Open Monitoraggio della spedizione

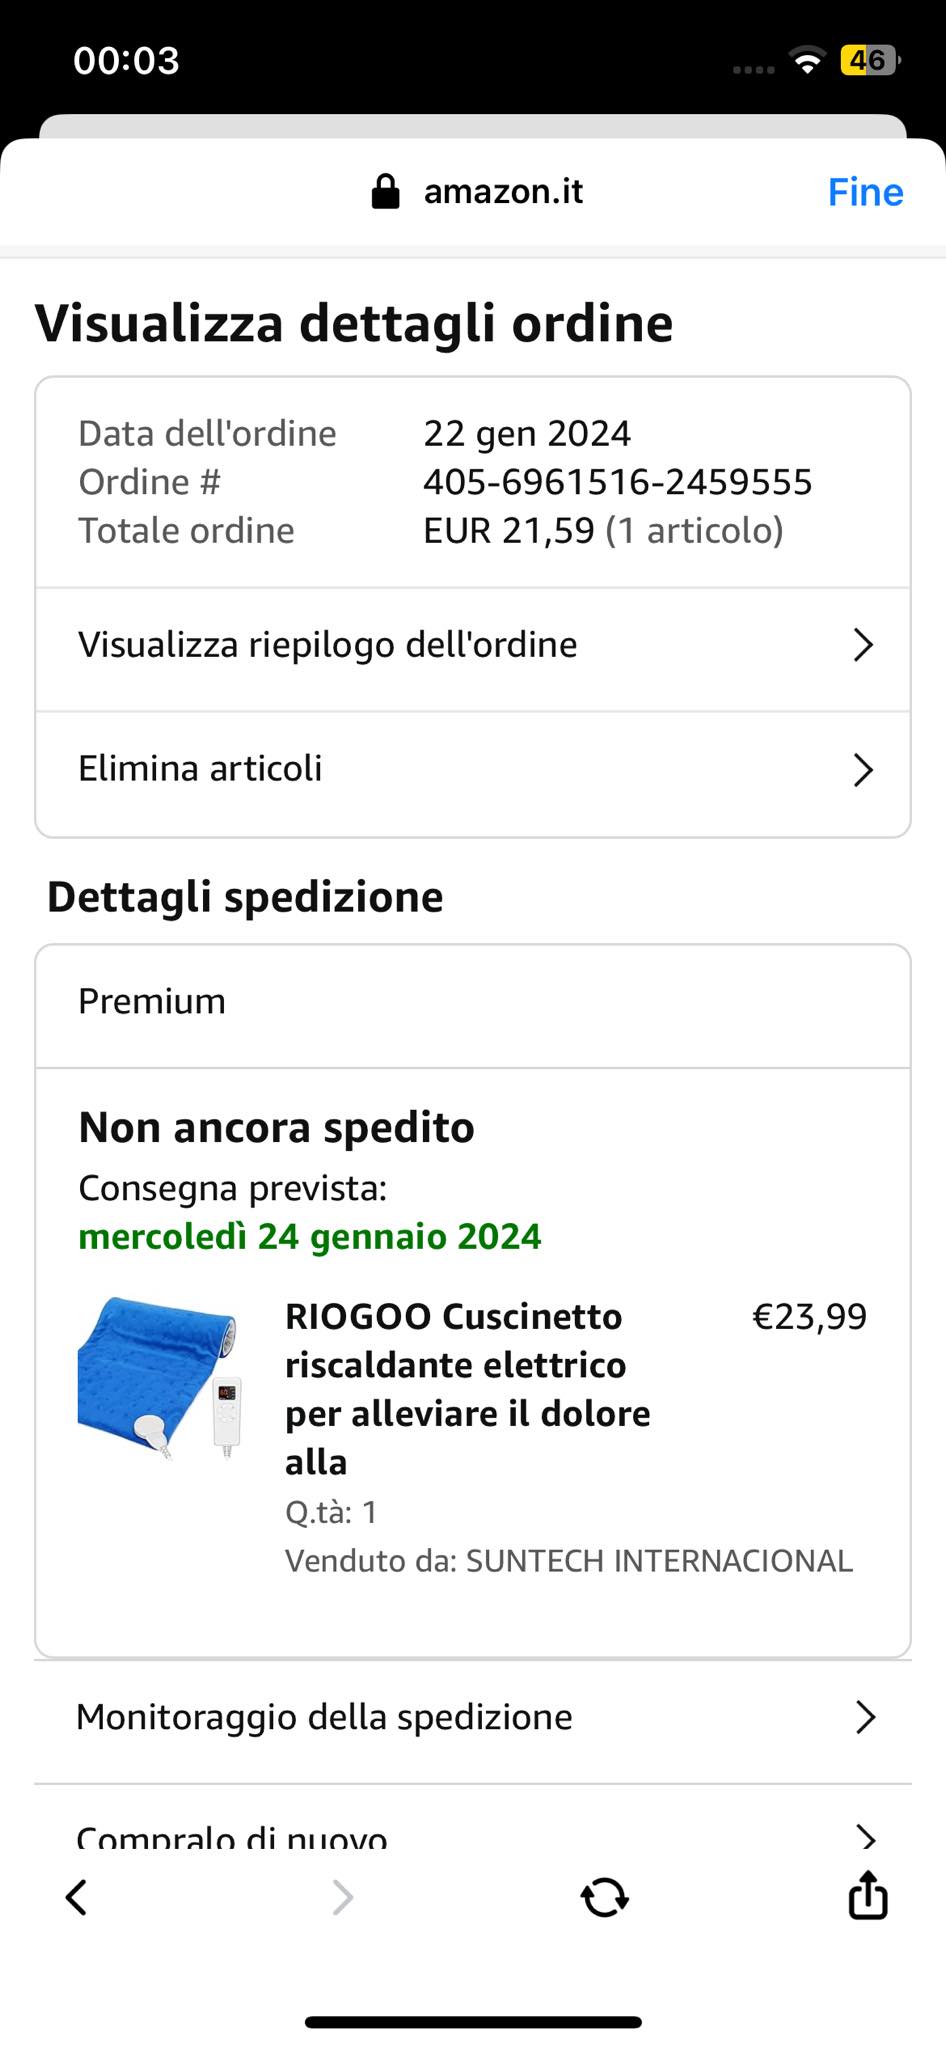pos(325,1717)
